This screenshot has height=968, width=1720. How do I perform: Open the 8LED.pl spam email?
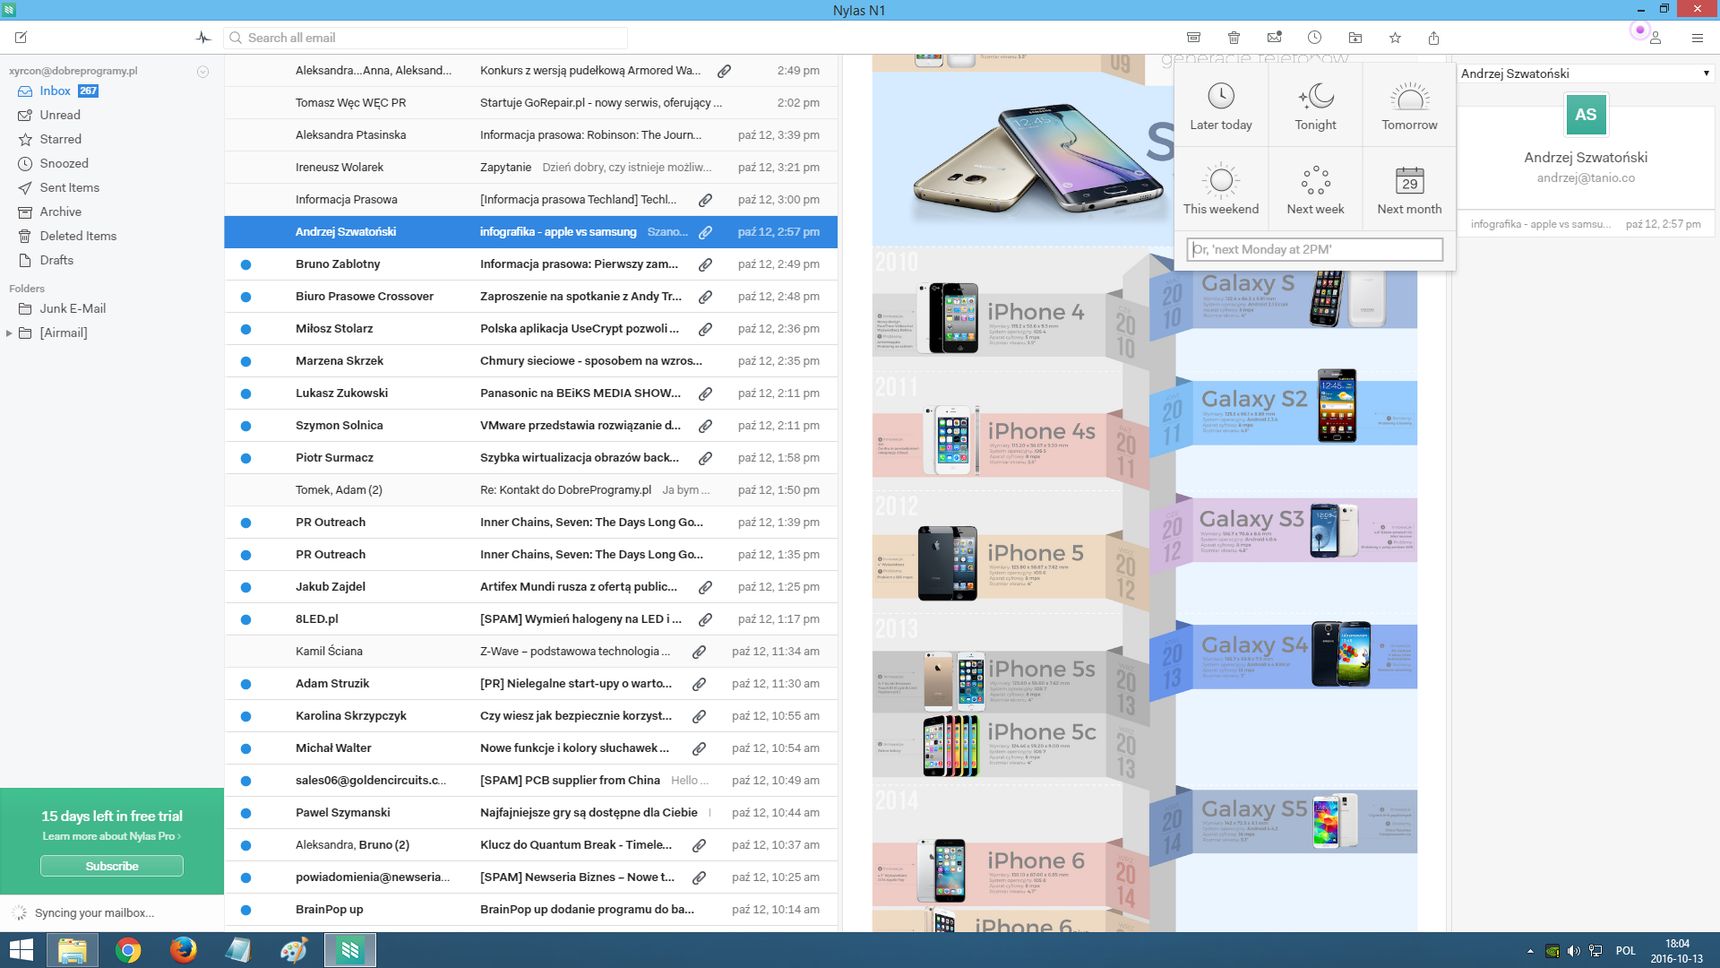click(531, 619)
